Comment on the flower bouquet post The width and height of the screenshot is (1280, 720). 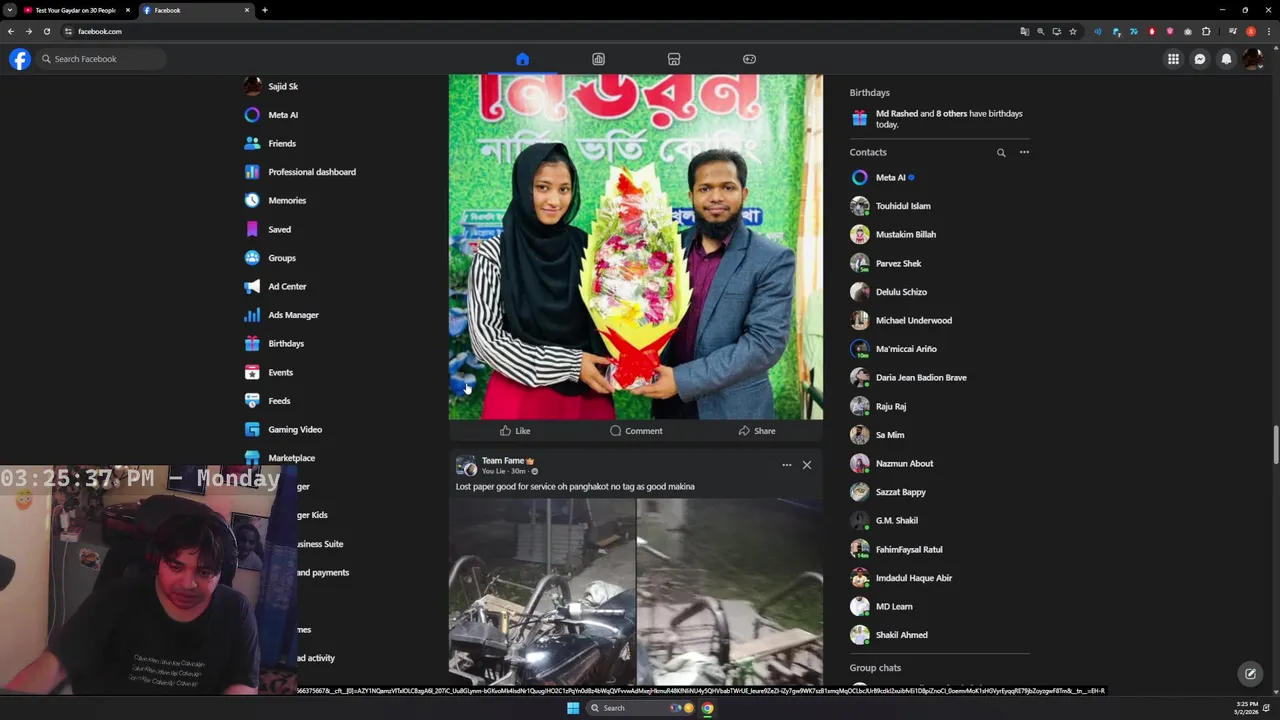(x=636, y=431)
